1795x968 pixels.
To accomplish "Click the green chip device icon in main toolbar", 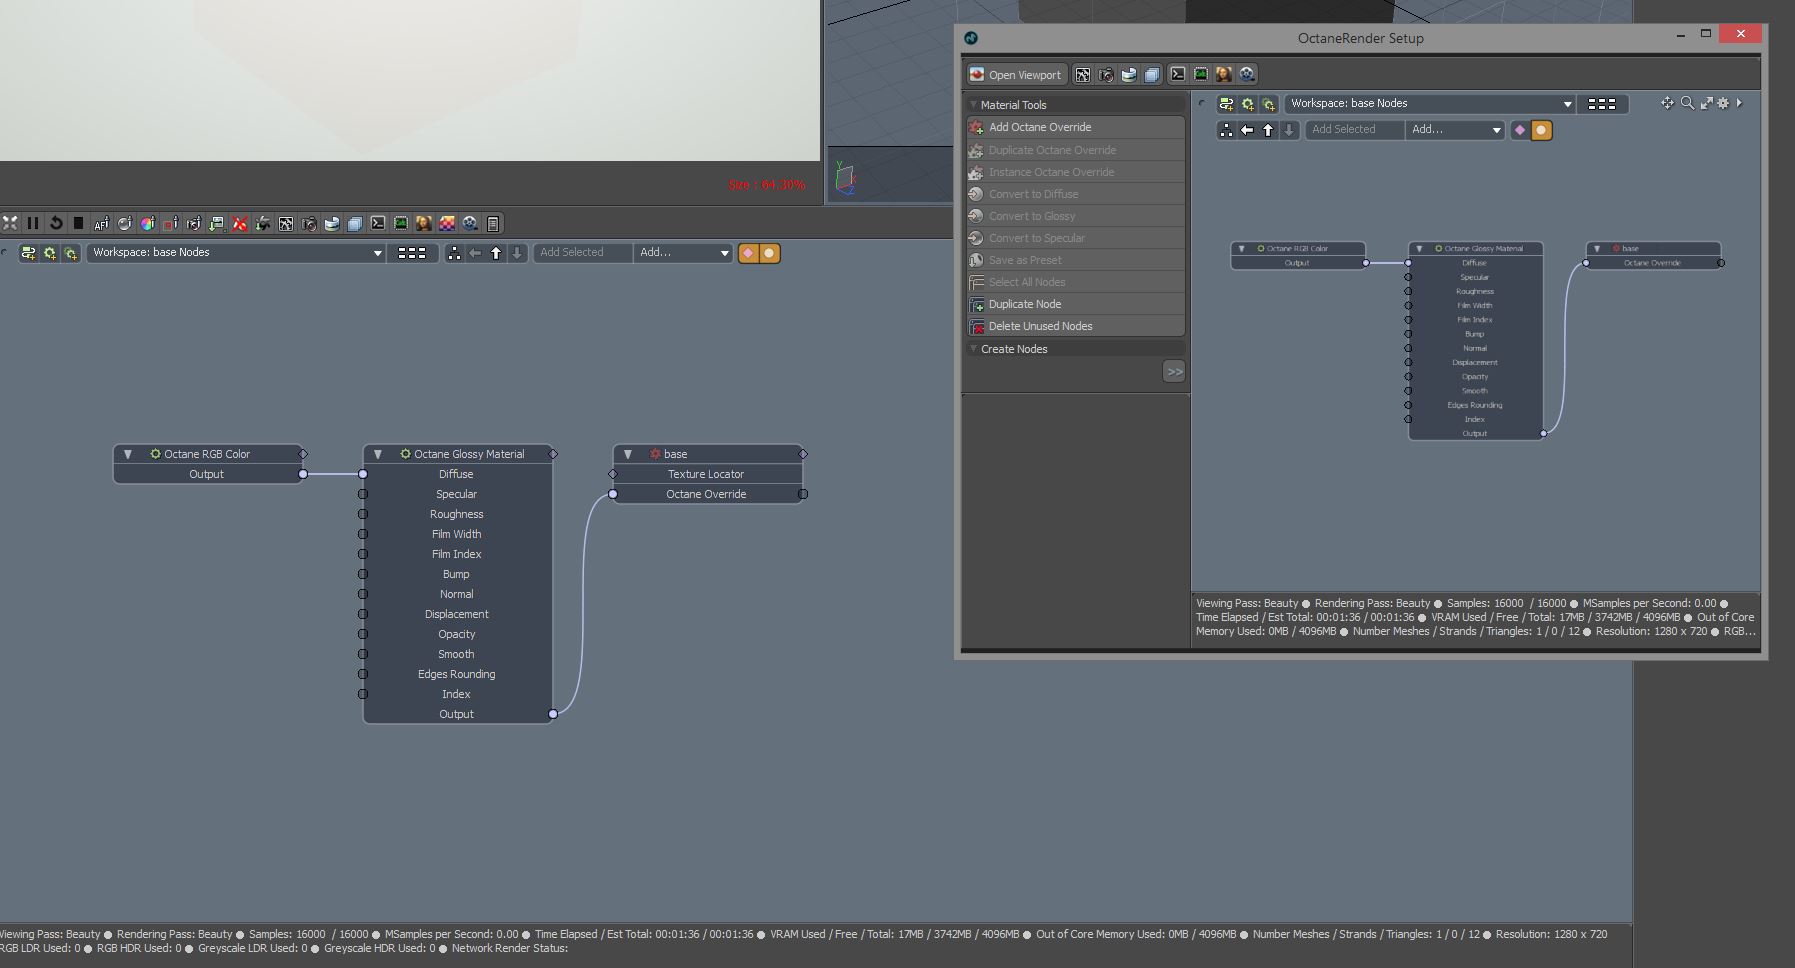I will 401,223.
